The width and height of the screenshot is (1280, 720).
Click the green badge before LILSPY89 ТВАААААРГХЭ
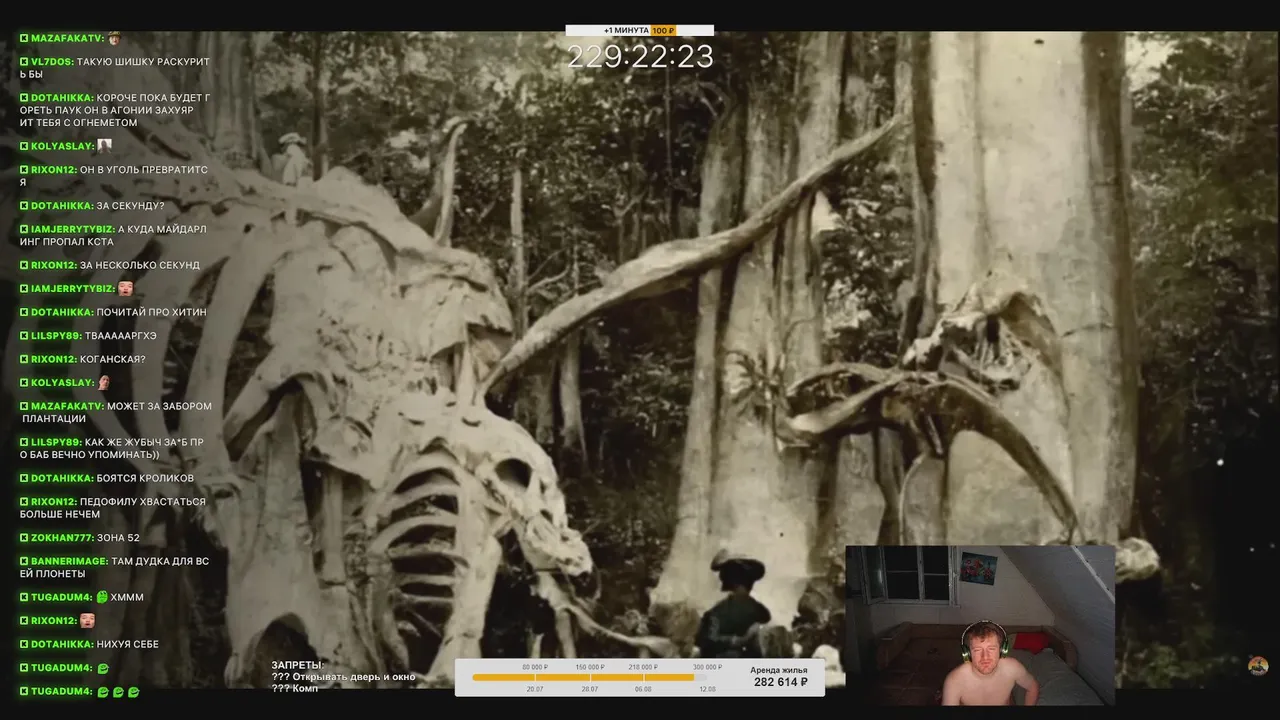(24, 336)
